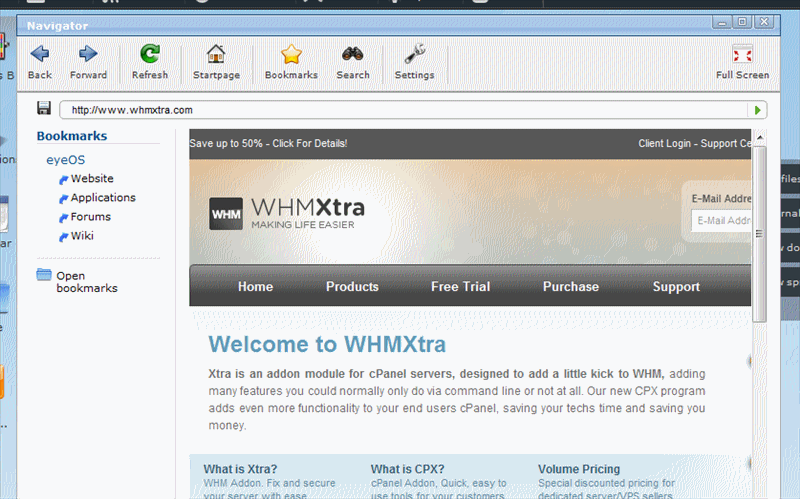Click the Back arrow icon
Viewport: 800px width, 499px height.
[40, 55]
